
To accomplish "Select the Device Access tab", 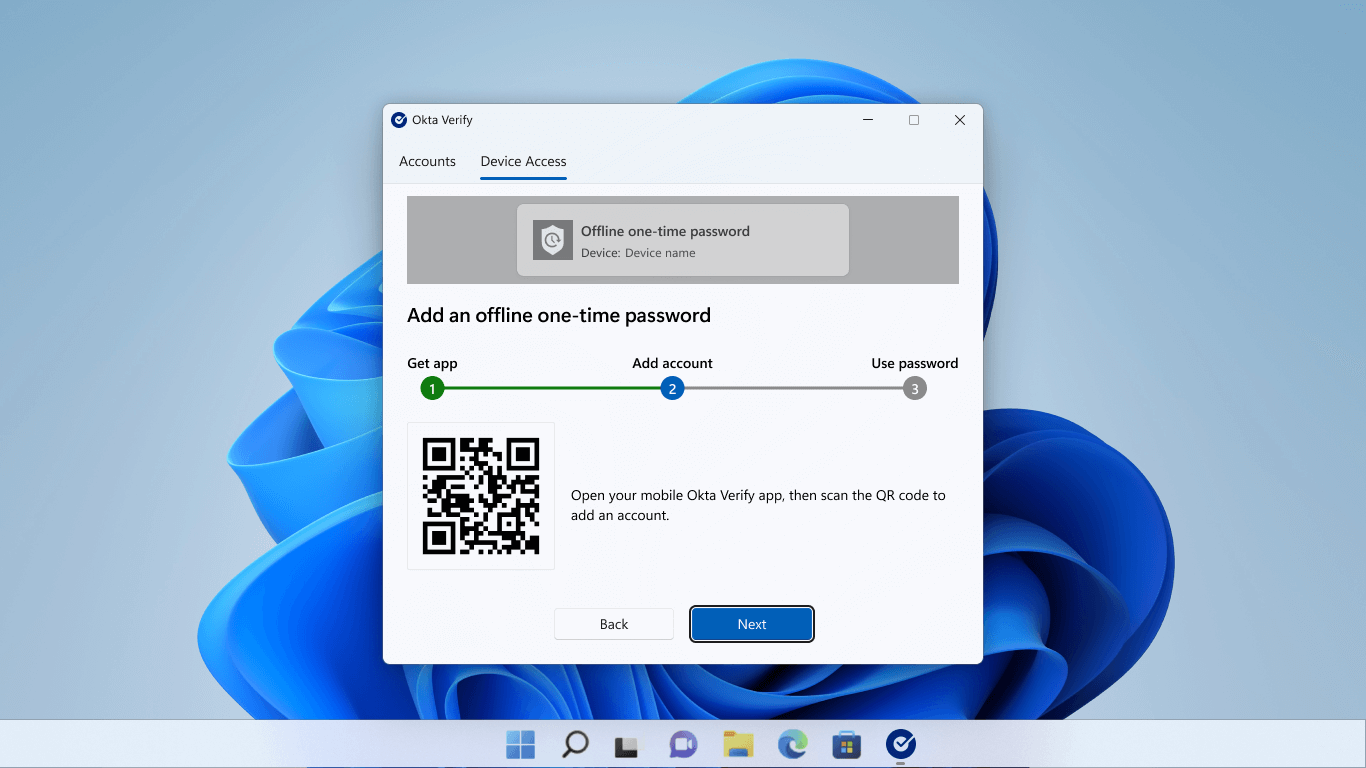I will point(523,161).
